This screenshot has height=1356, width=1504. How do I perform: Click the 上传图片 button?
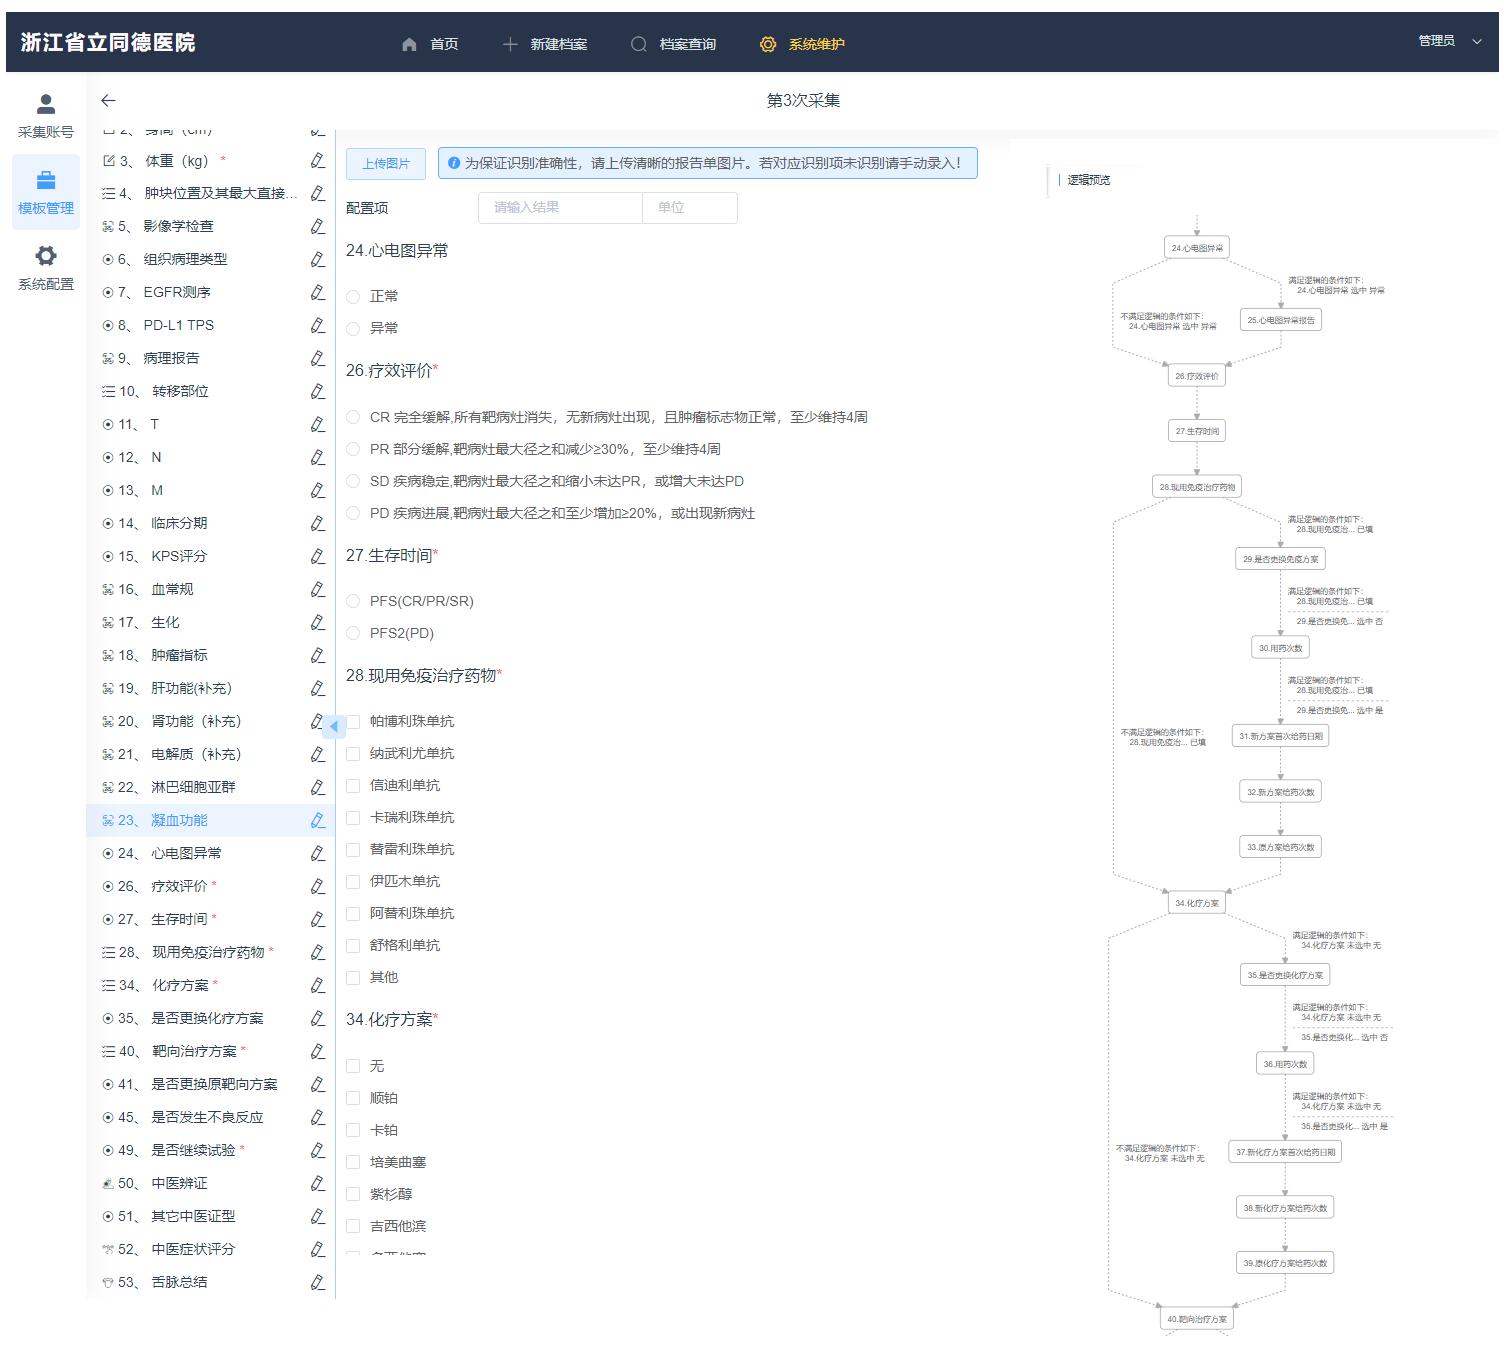click(386, 164)
